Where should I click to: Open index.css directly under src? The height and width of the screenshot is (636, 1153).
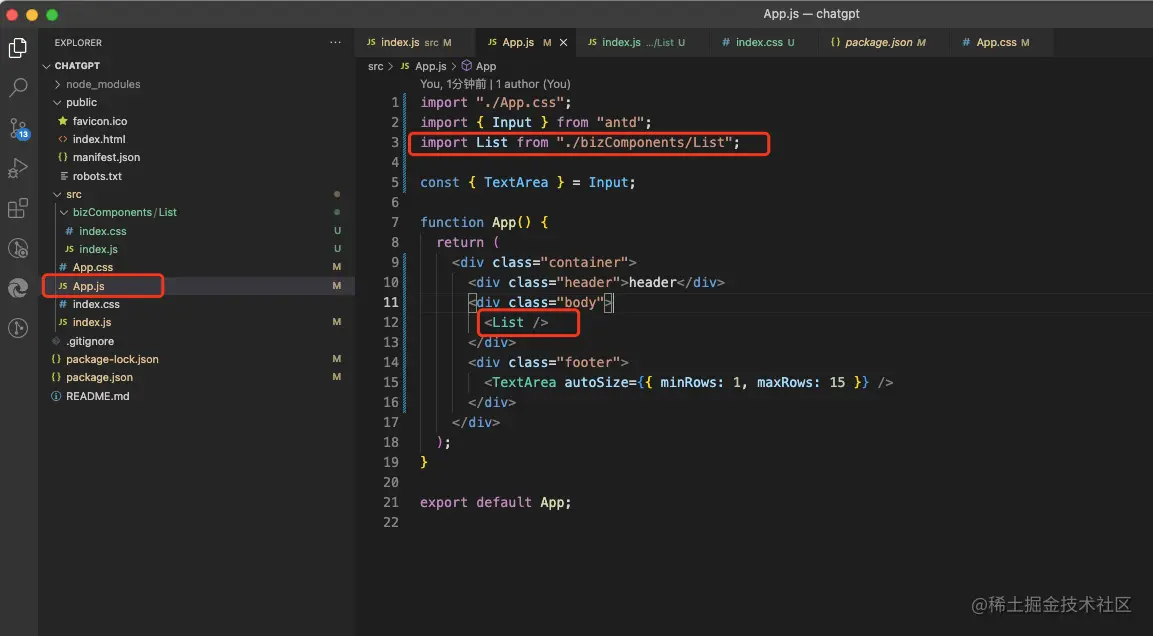pos(96,304)
